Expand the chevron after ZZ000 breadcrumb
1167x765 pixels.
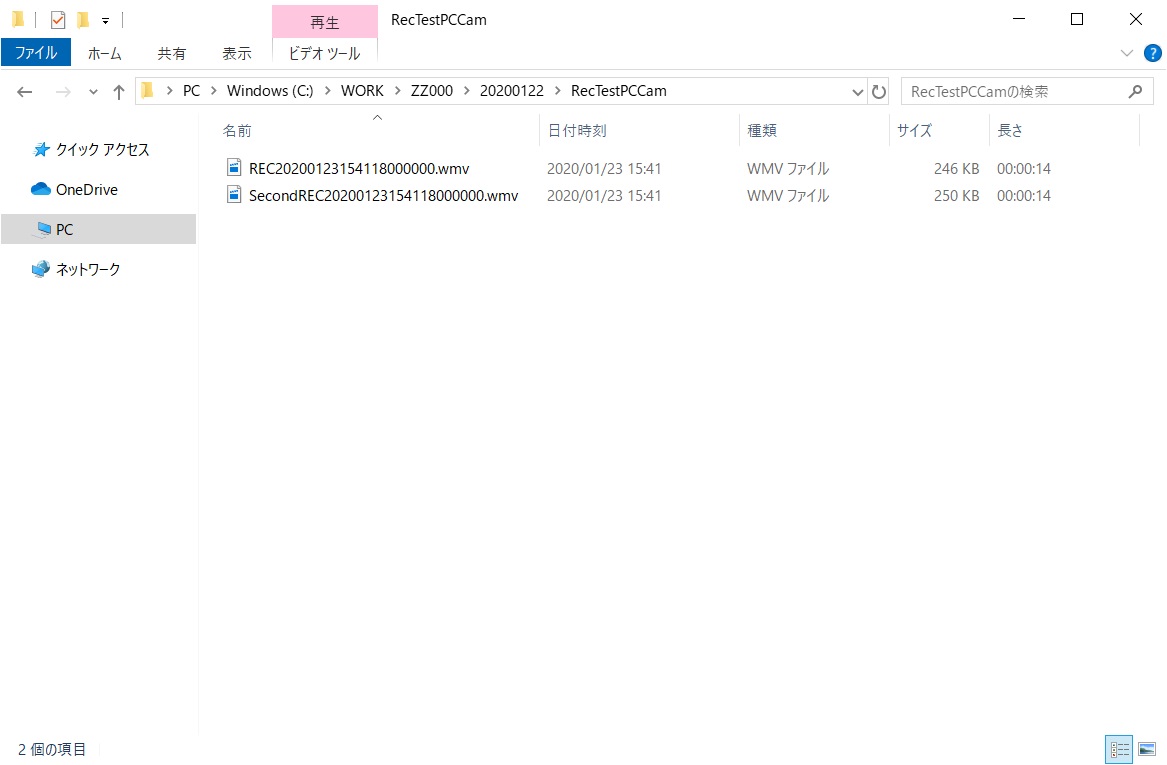point(467,91)
